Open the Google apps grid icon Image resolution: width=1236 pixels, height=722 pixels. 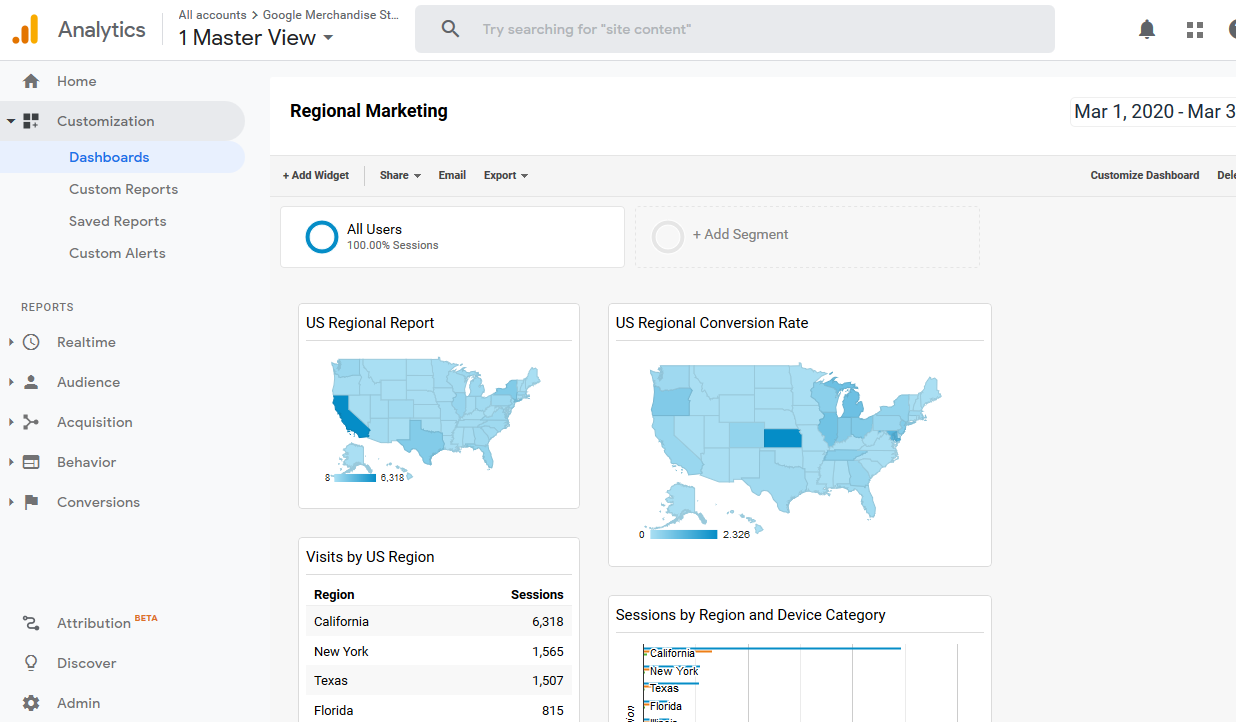pos(1195,30)
